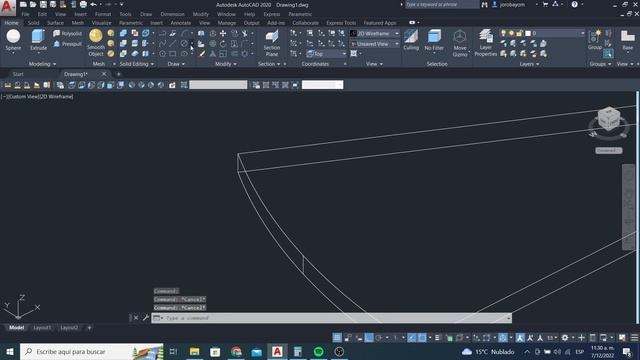Expand the Solid Editing panel
Screen dimensions: 640x360
coord(137,64)
